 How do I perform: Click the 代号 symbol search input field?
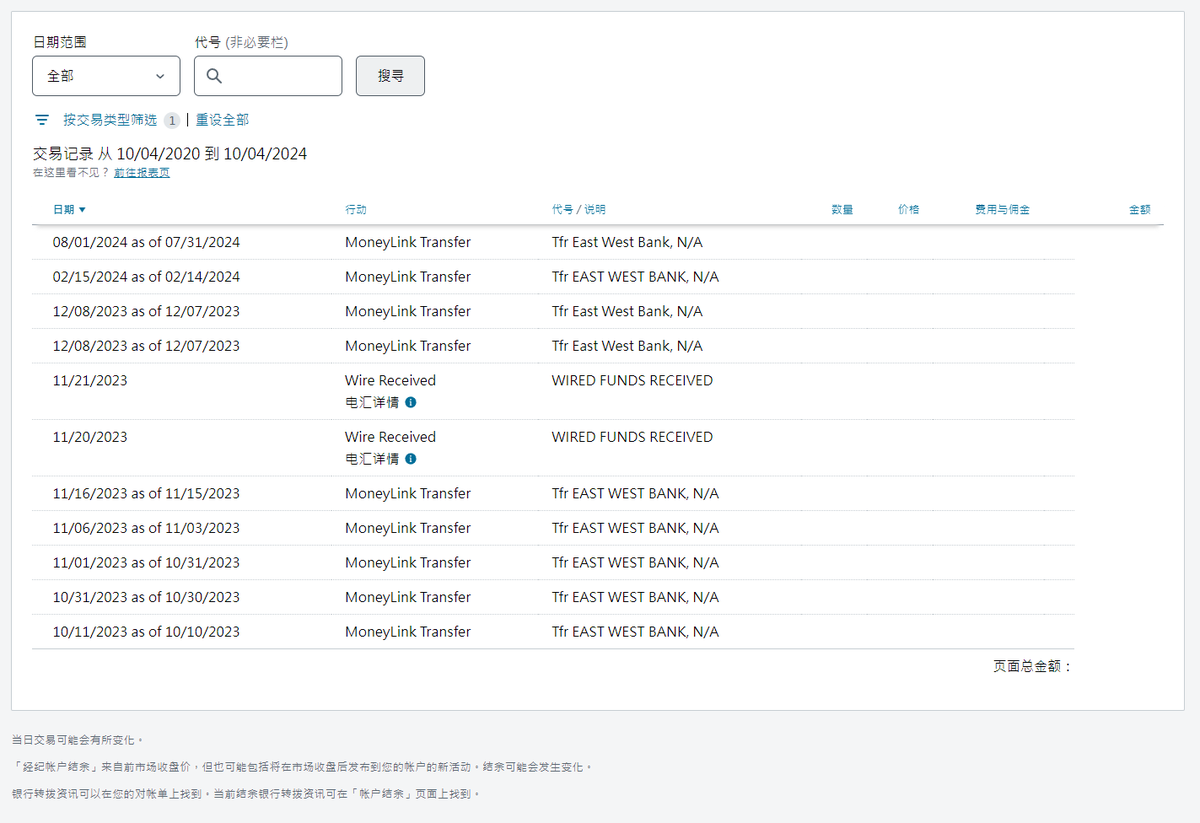[x=268, y=76]
